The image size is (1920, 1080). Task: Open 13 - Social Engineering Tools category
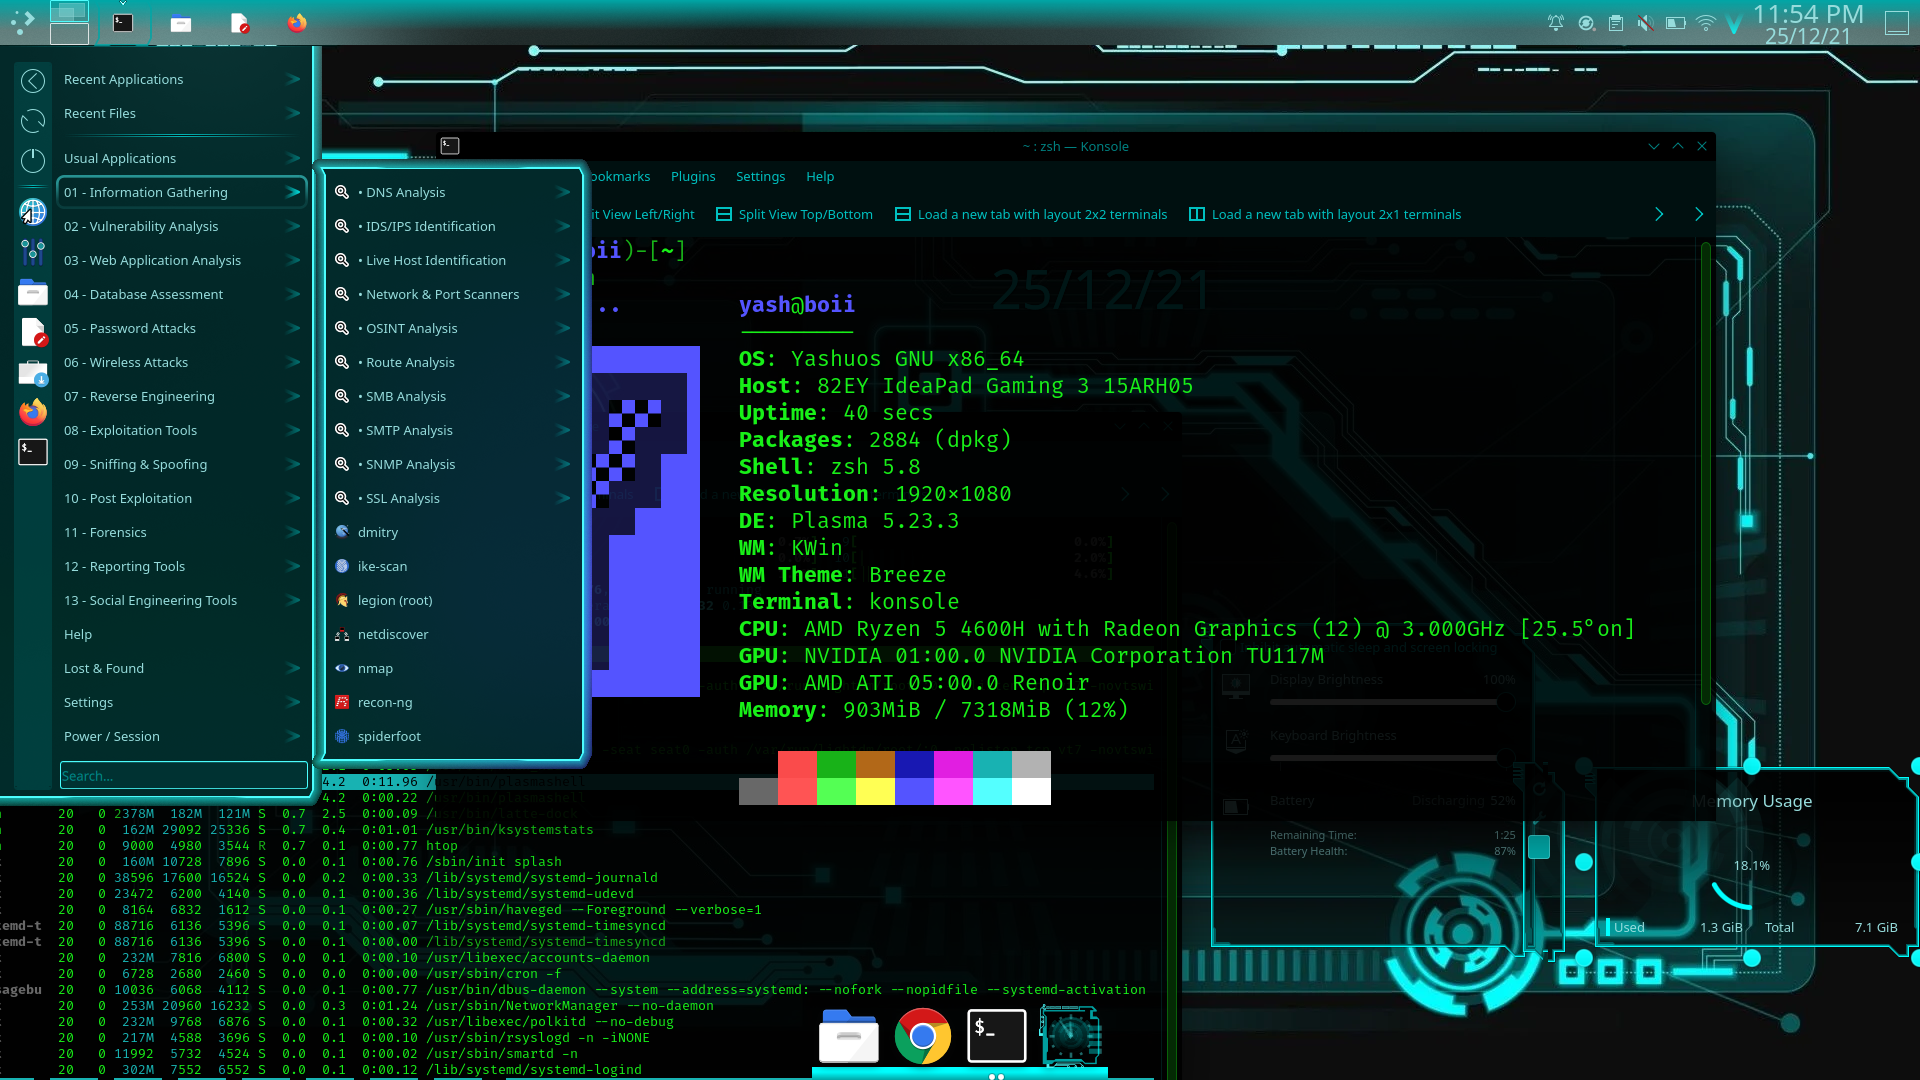coord(181,600)
